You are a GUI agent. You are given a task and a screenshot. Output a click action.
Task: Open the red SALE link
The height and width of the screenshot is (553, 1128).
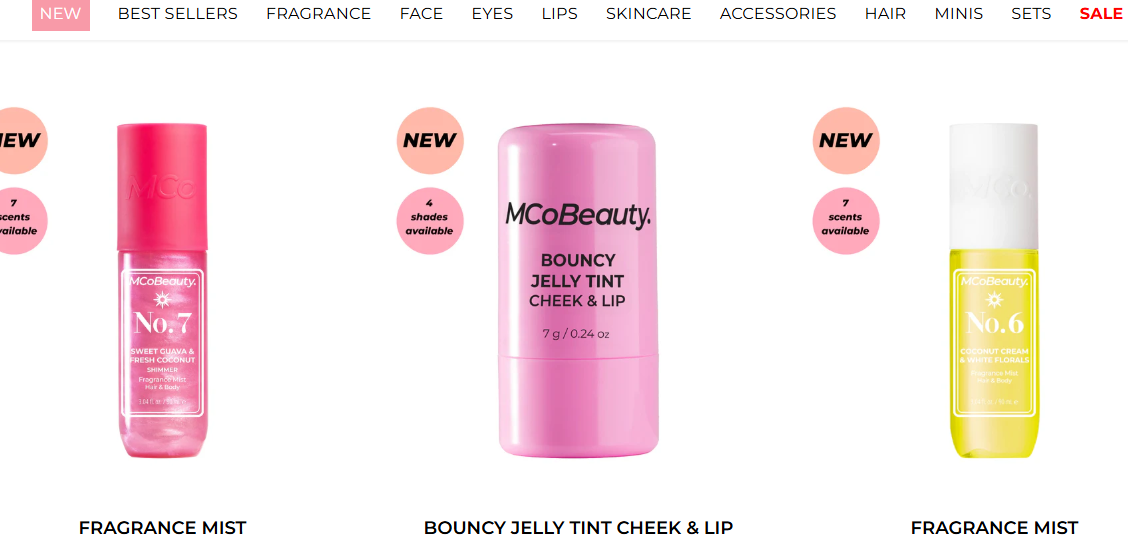[1101, 14]
